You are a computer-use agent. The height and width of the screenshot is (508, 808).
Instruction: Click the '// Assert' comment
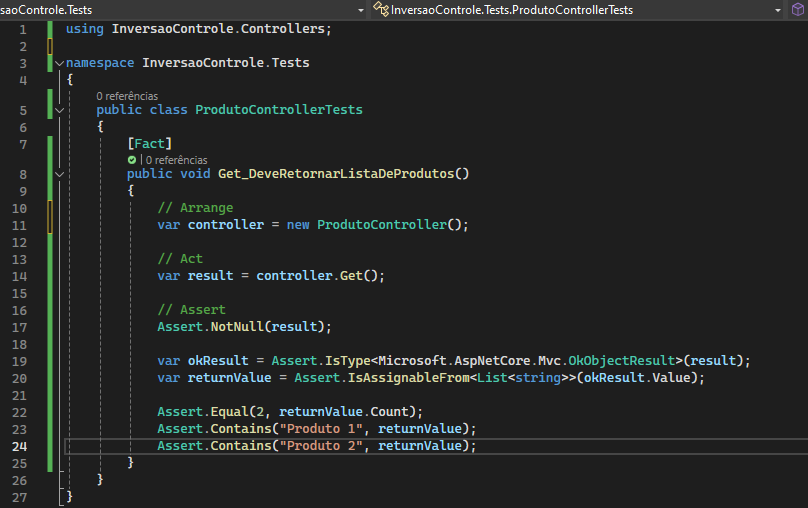[x=192, y=310]
